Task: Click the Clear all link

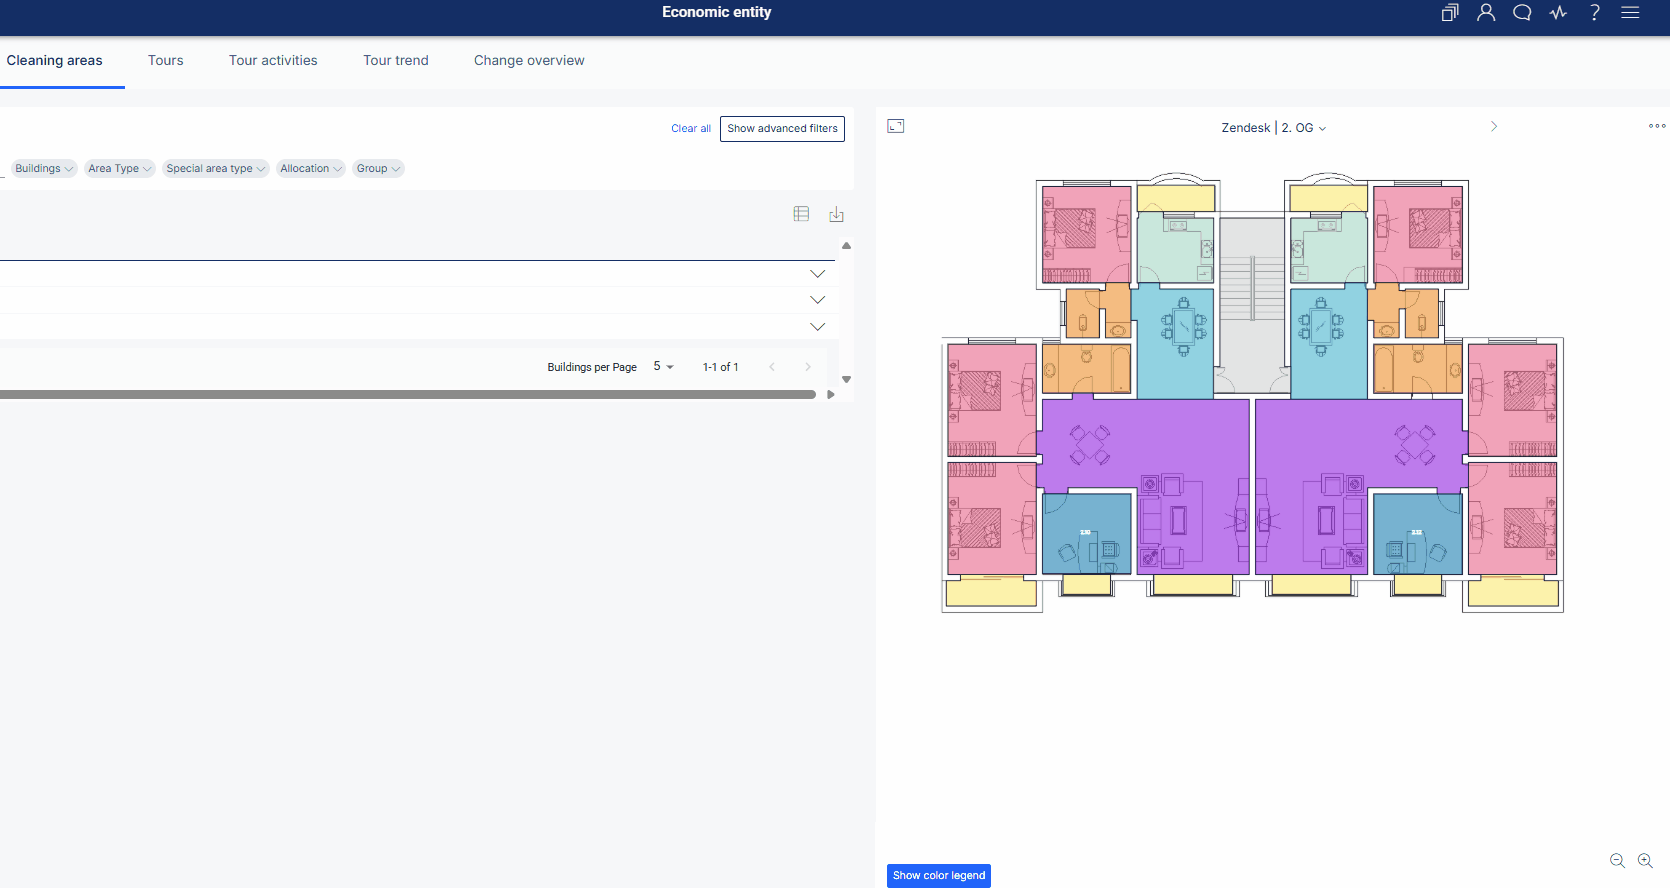Action: point(691,129)
